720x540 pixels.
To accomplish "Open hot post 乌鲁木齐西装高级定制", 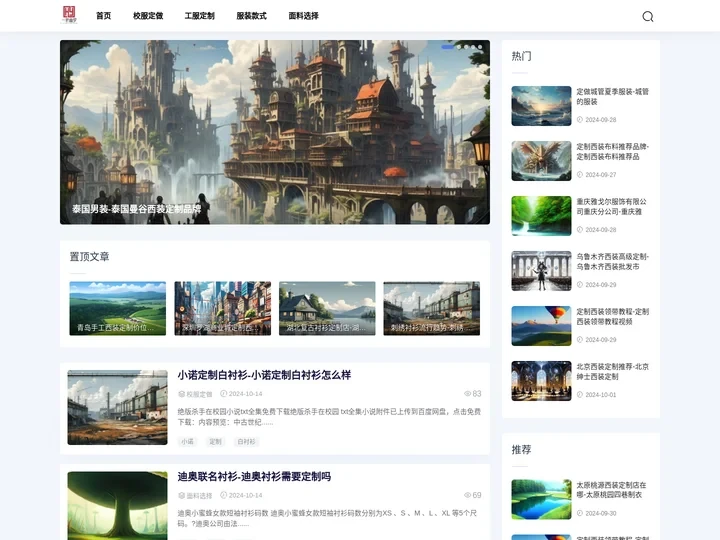I will pyautogui.click(x=613, y=262).
